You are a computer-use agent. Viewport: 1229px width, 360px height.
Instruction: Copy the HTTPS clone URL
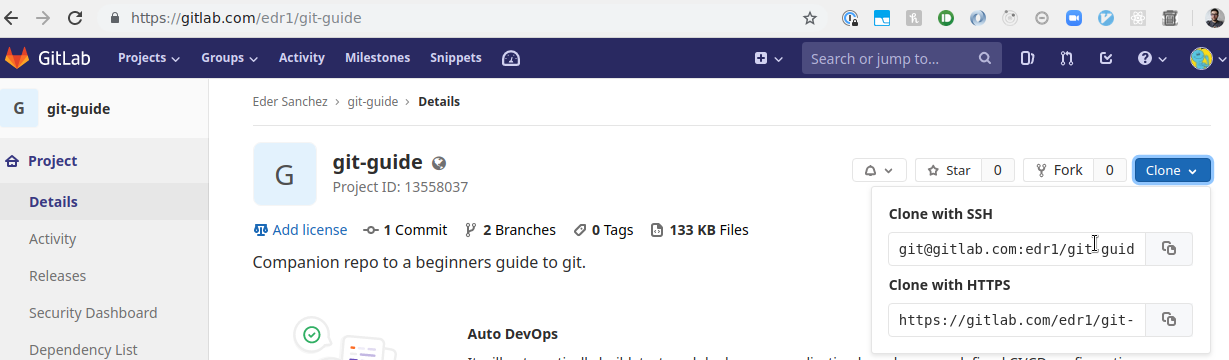(x=1169, y=320)
